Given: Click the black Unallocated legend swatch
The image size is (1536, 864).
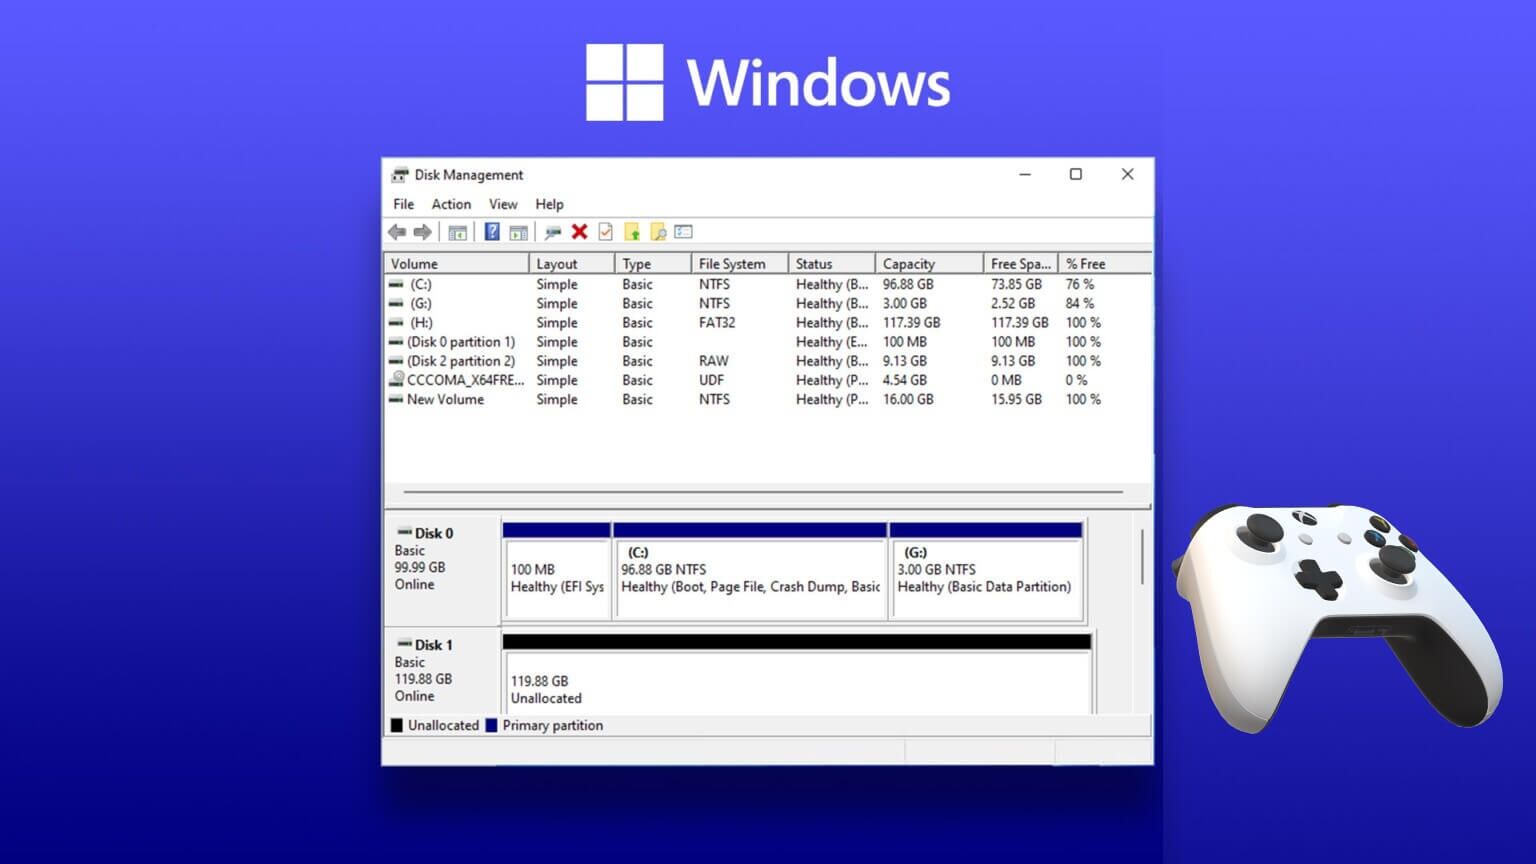Looking at the screenshot, I should (397, 726).
